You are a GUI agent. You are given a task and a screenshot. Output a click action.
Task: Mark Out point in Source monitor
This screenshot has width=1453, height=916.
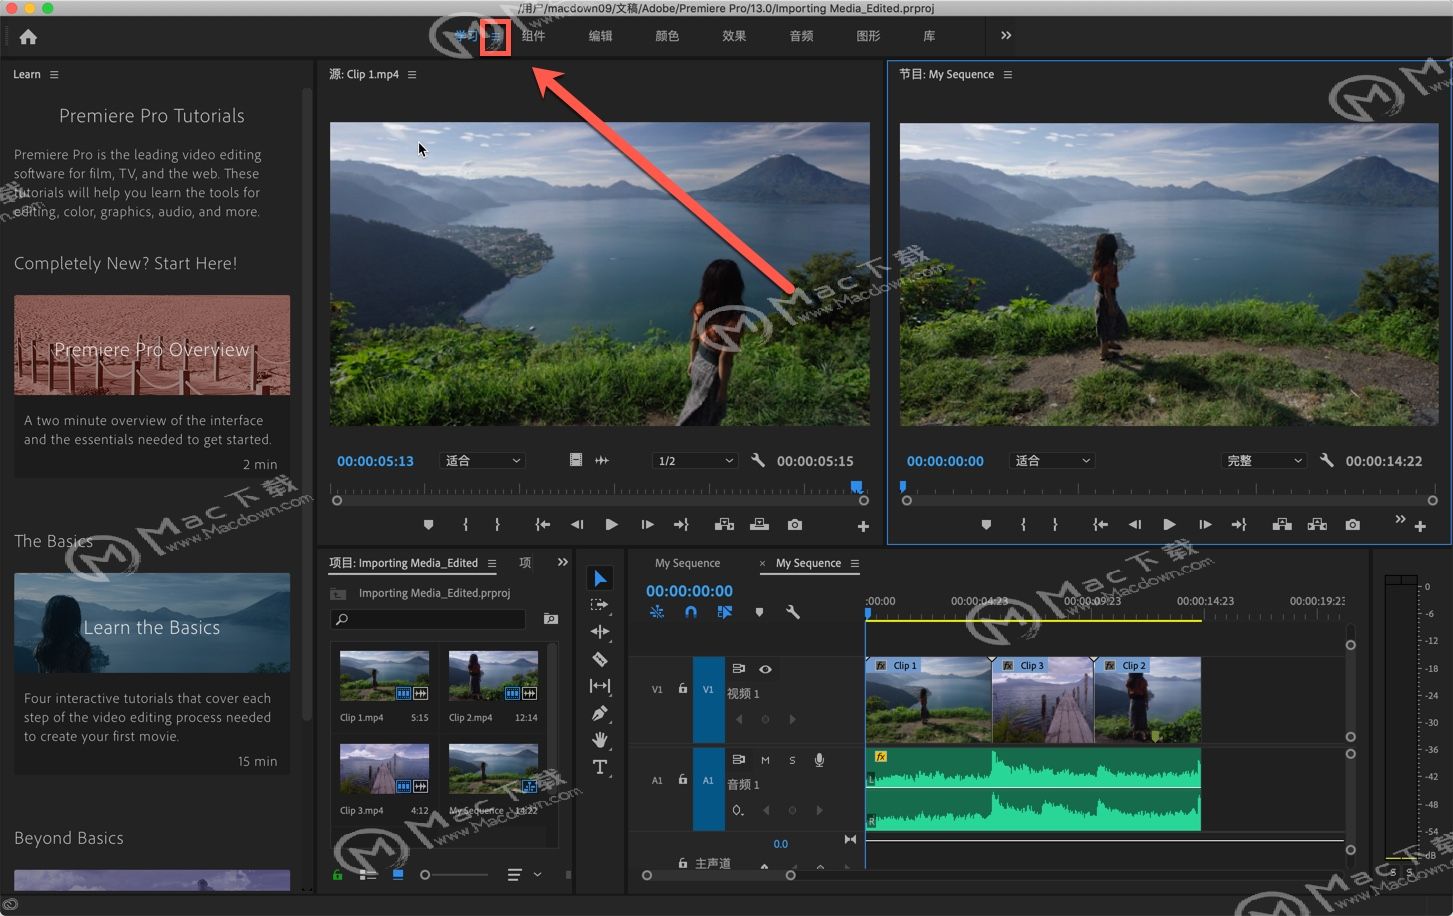497,525
